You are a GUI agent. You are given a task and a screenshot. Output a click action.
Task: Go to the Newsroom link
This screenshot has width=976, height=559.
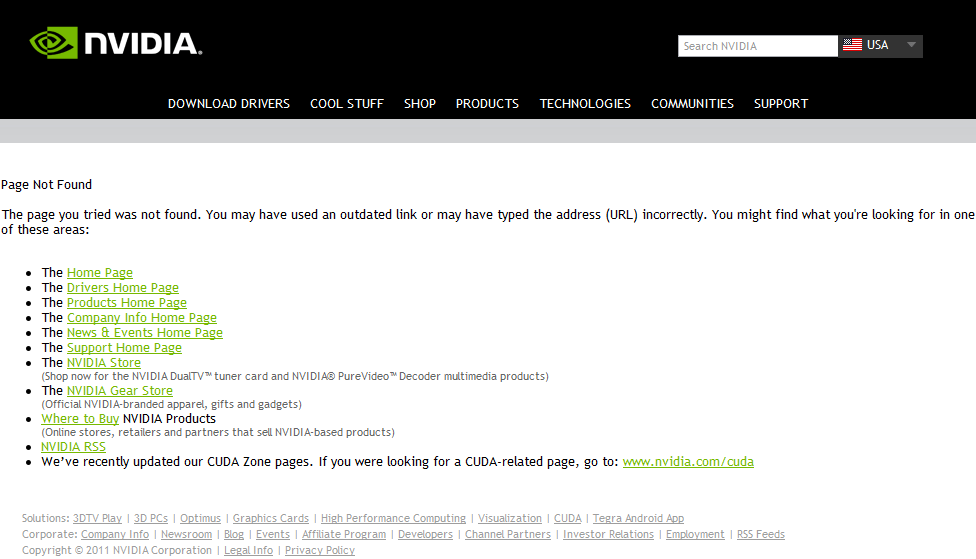coord(187,534)
